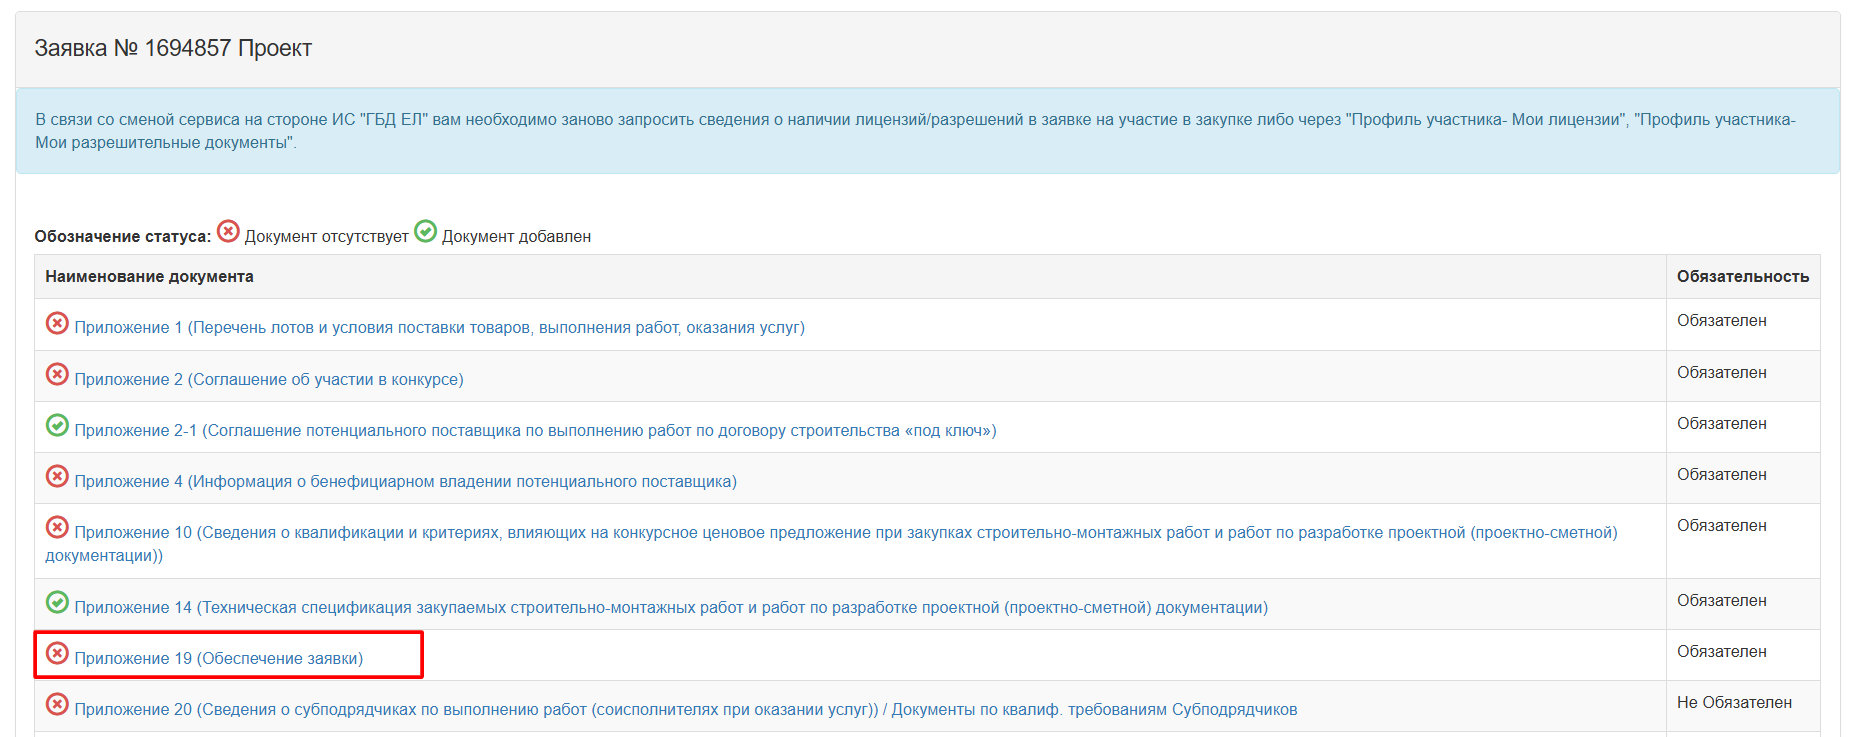1851x737 pixels.
Task: Open Приложение 2-1 'под ключ' agreement link
Action: click(x=535, y=431)
